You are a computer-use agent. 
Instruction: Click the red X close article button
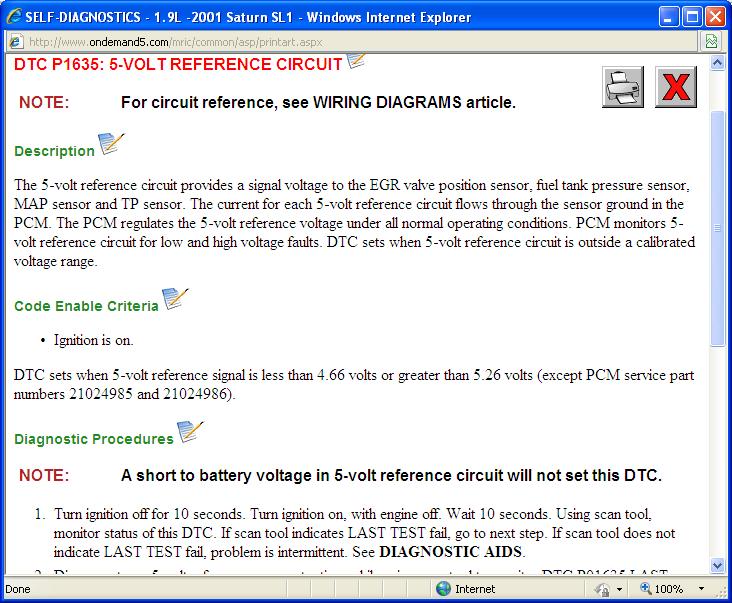[676, 87]
